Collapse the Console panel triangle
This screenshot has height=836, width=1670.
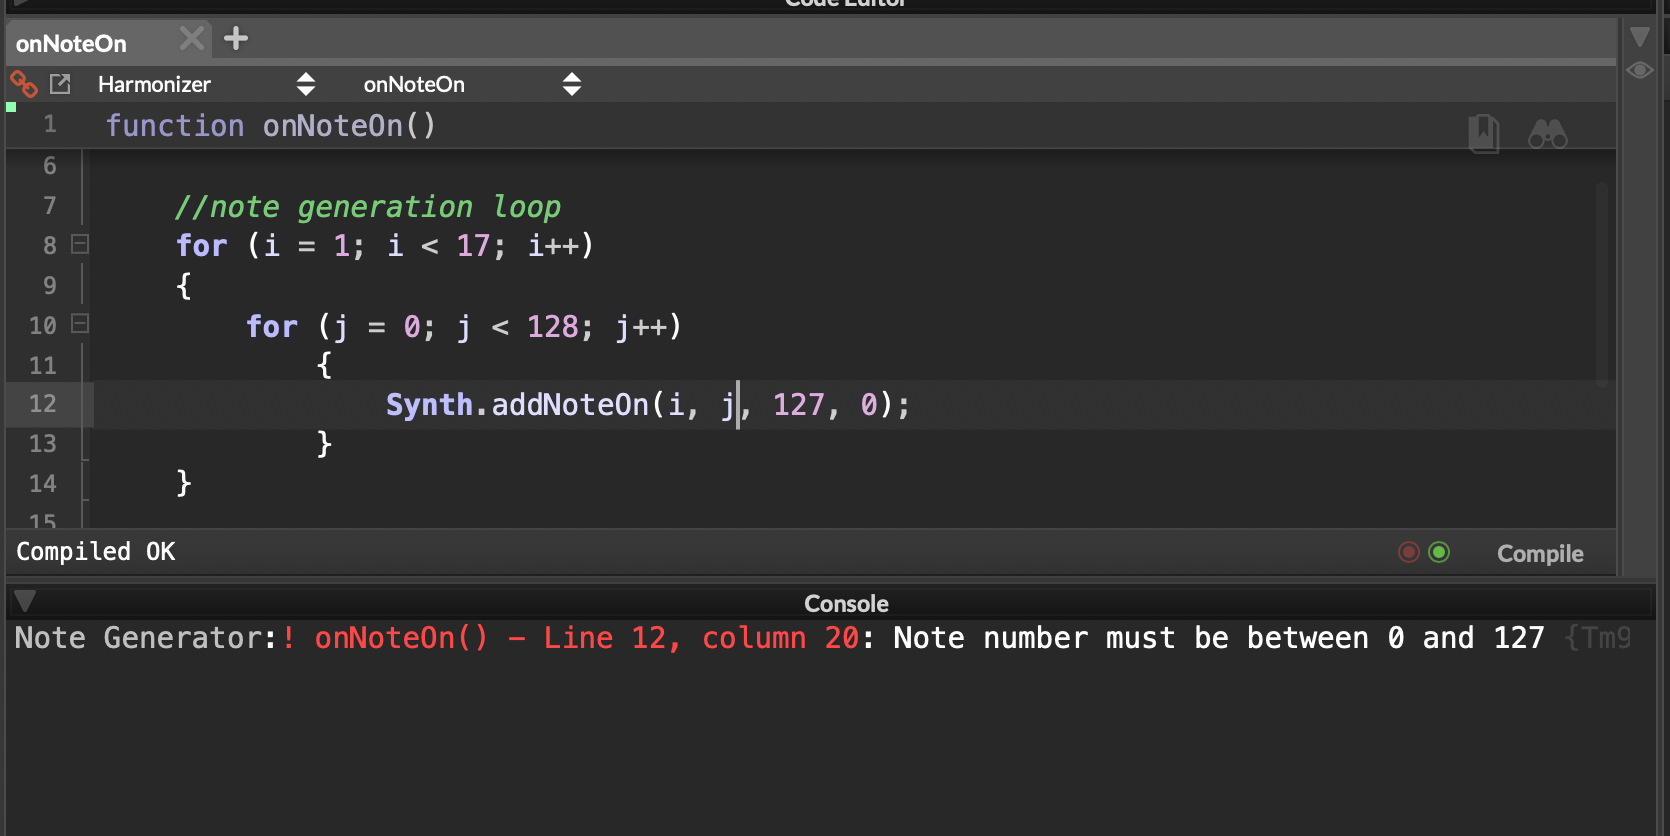(25, 600)
